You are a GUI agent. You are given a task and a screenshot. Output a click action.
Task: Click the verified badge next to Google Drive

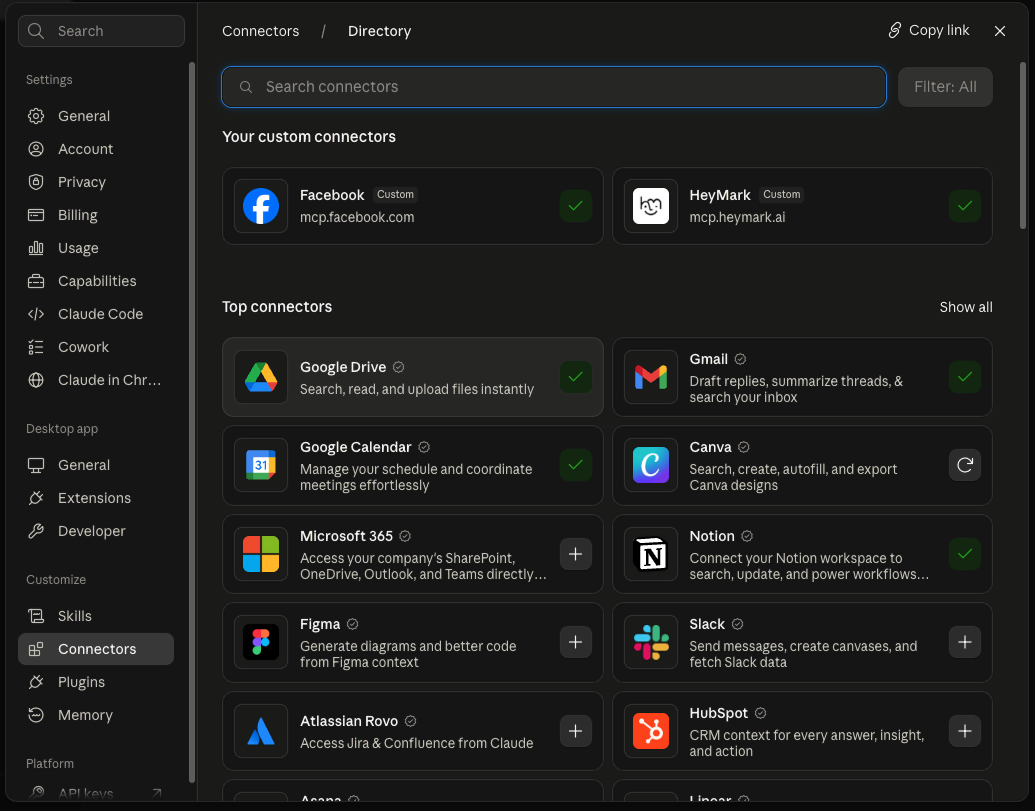[x=399, y=367]
